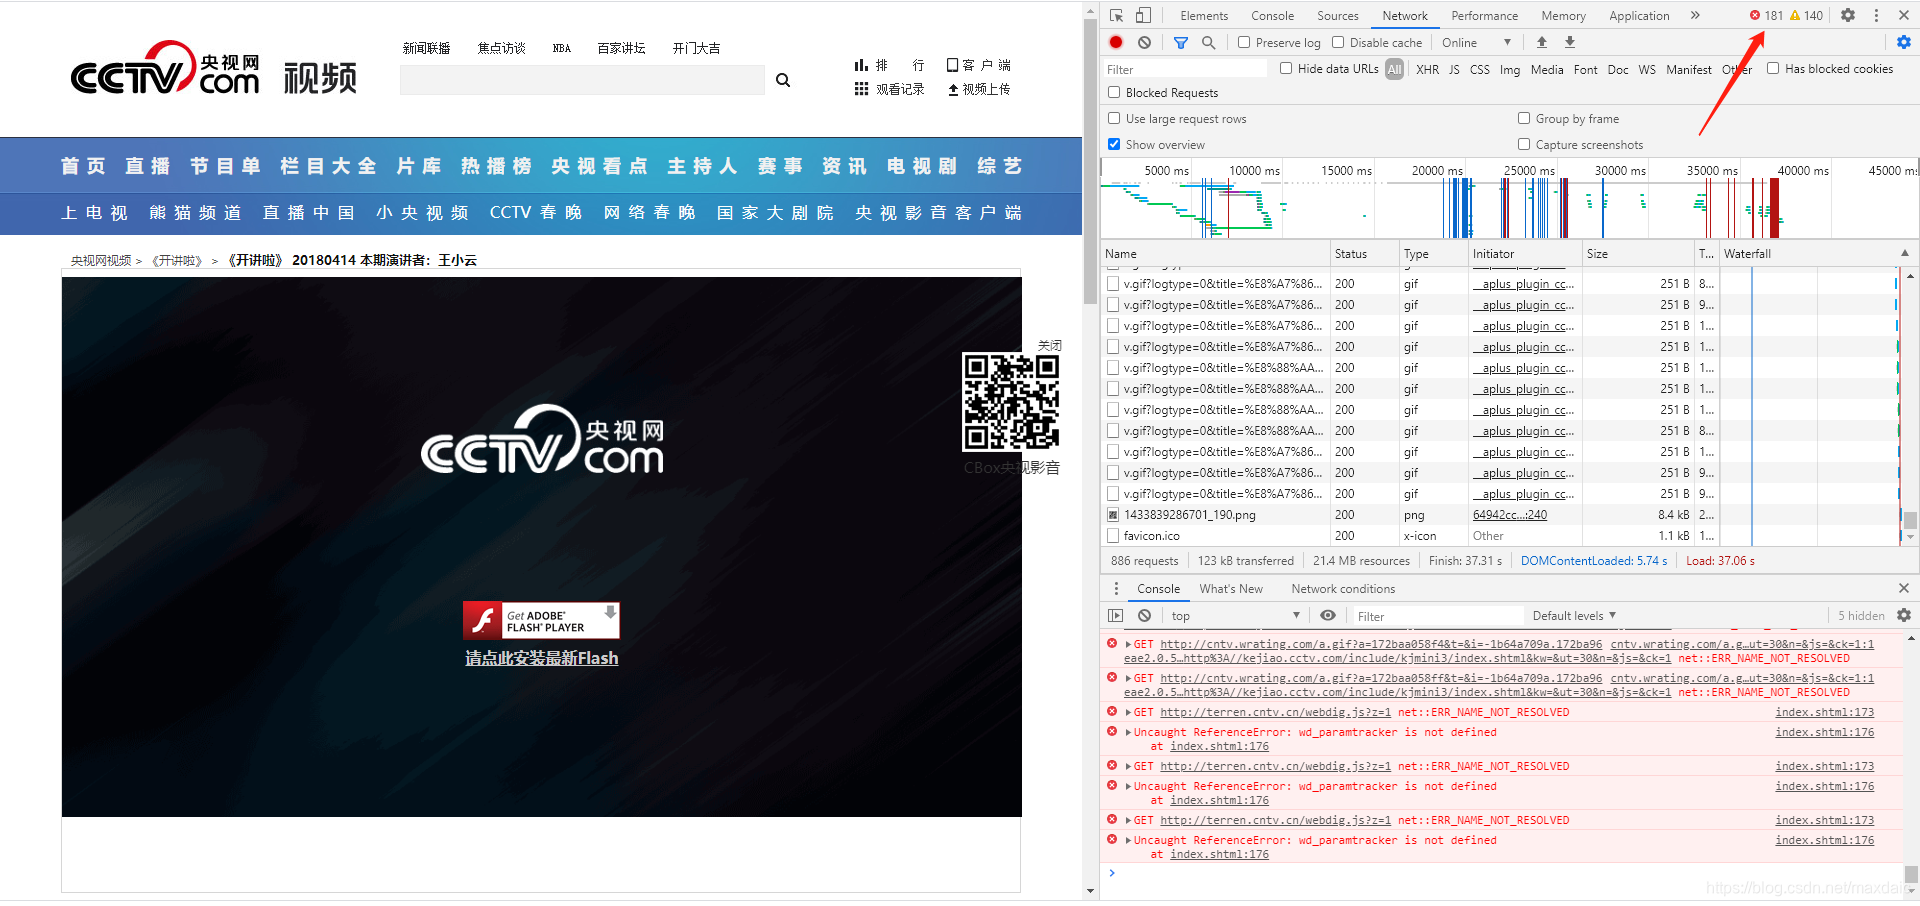Expand the first terren.cntv.cn GET error
This screenshot has height=906, width=1920.
click(x=1128, y=712)
